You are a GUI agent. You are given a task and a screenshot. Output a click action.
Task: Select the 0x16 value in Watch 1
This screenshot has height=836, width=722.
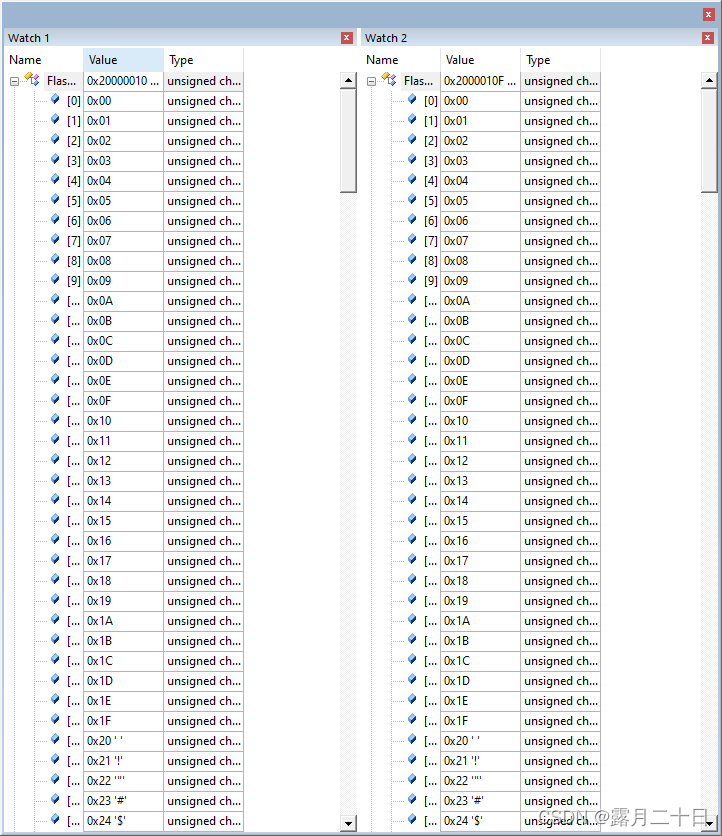click(x=123, y=541)
